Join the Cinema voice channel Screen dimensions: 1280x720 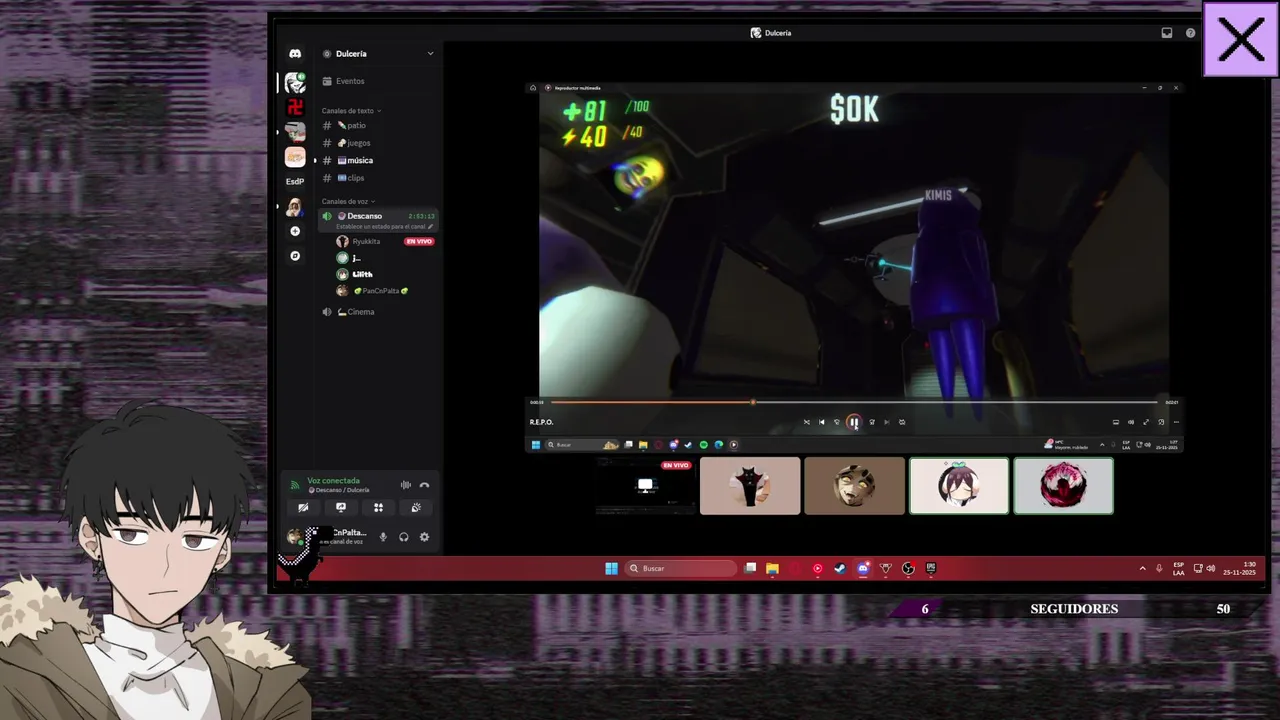[x=377, y=312]
